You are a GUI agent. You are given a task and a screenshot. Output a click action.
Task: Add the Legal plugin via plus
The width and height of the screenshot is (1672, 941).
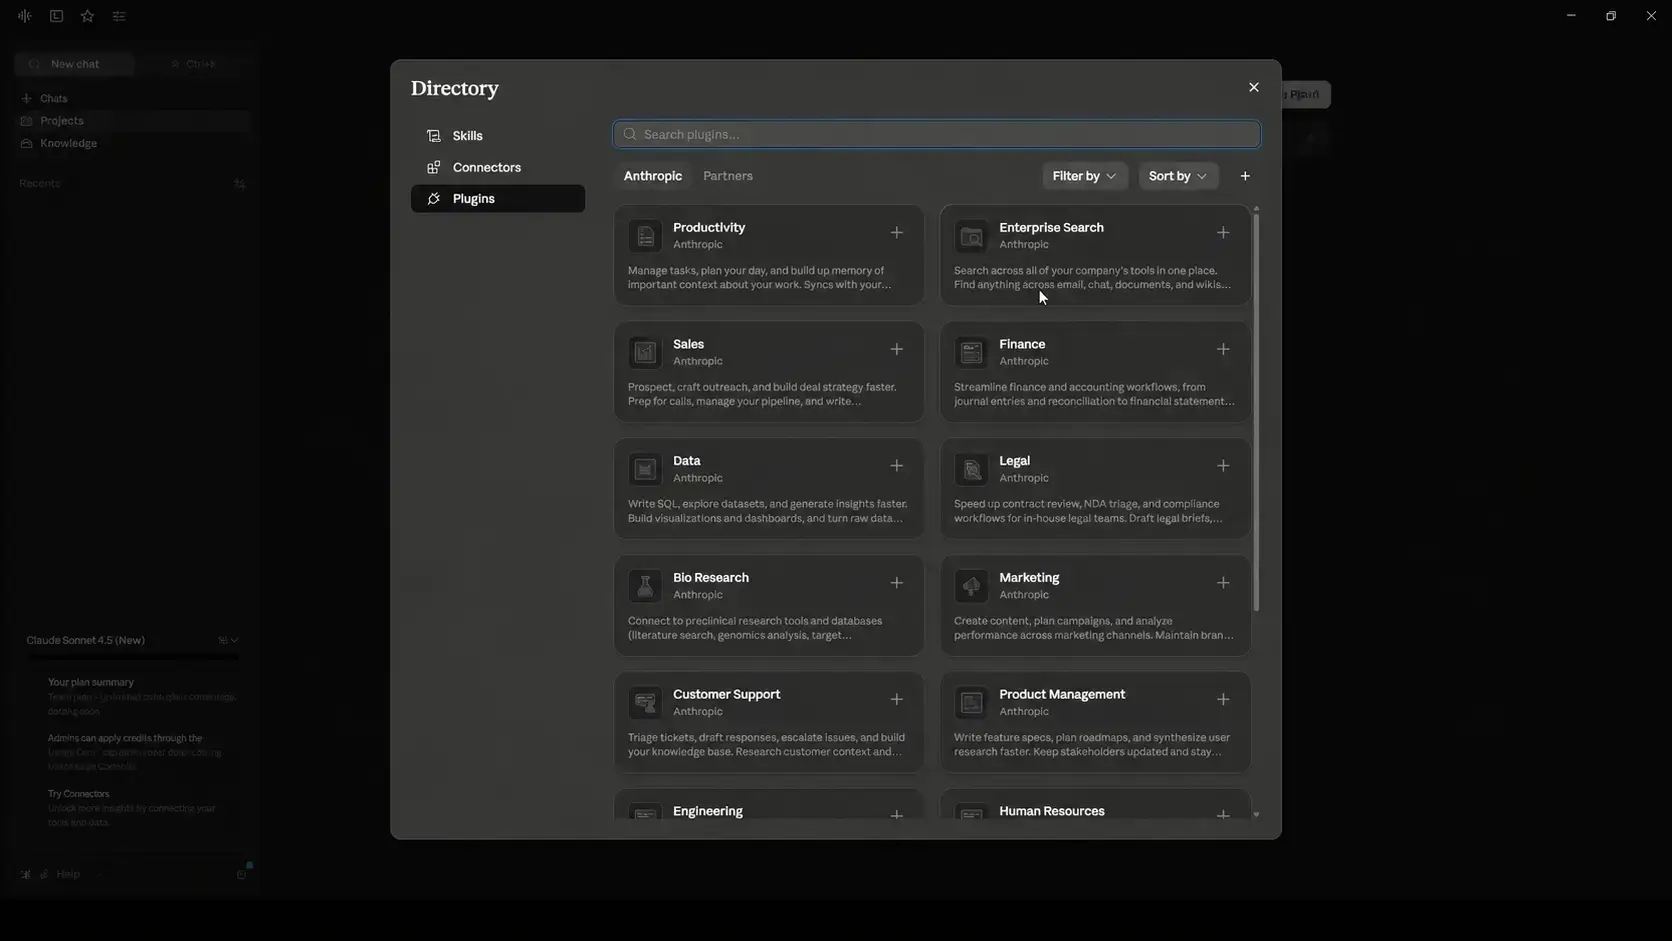click(x=1222, y=466)
